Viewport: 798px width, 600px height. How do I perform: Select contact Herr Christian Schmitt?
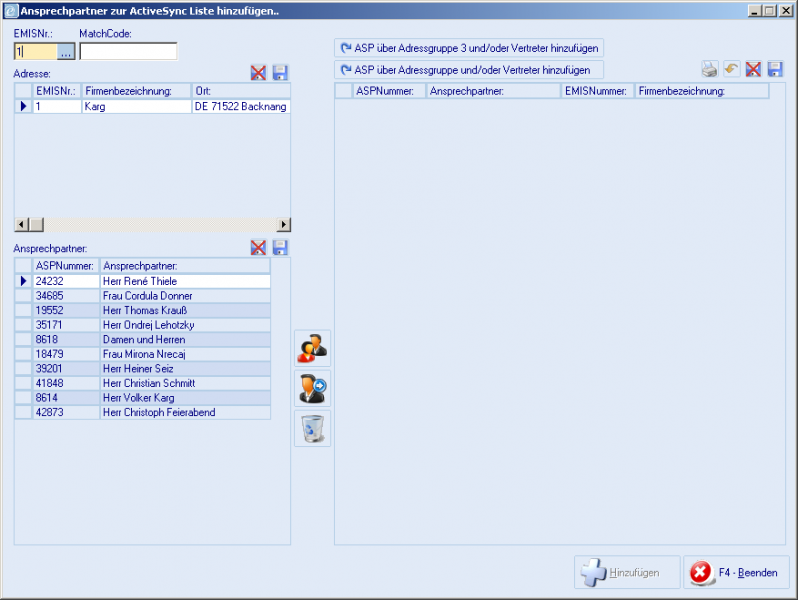point(185,383)
